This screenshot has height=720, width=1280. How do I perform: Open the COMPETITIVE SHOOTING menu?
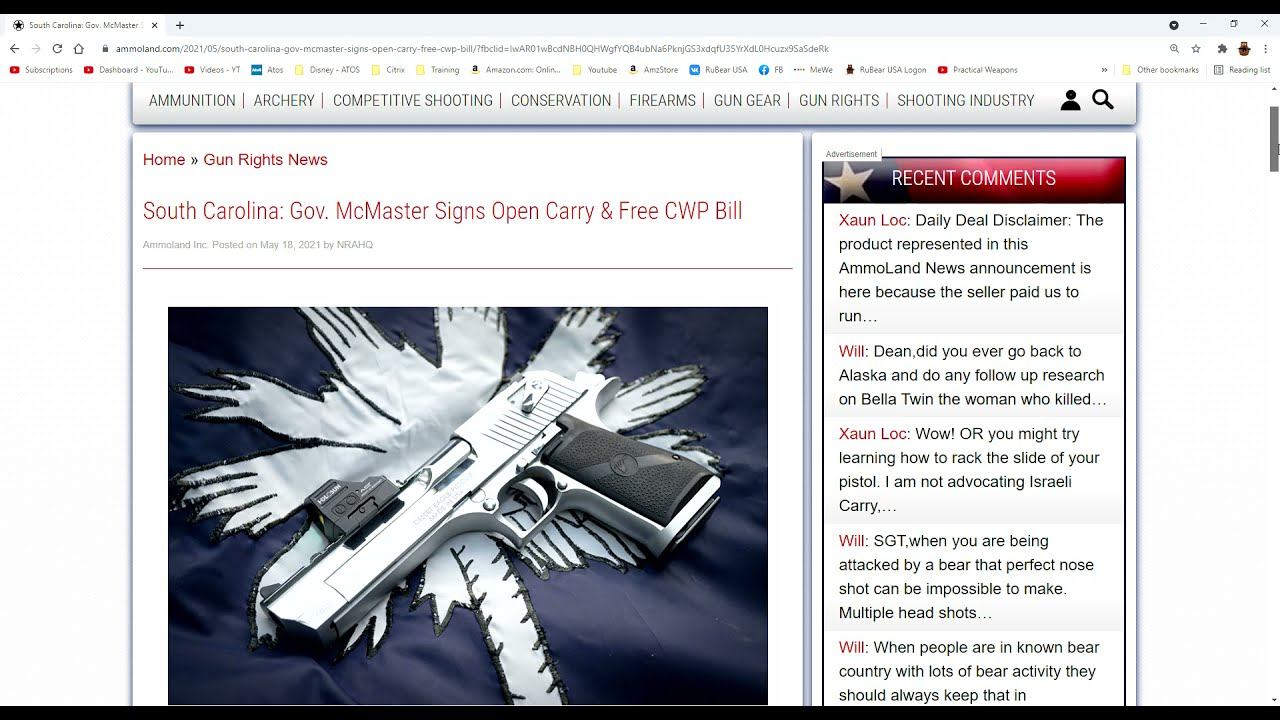coord(413,100)
